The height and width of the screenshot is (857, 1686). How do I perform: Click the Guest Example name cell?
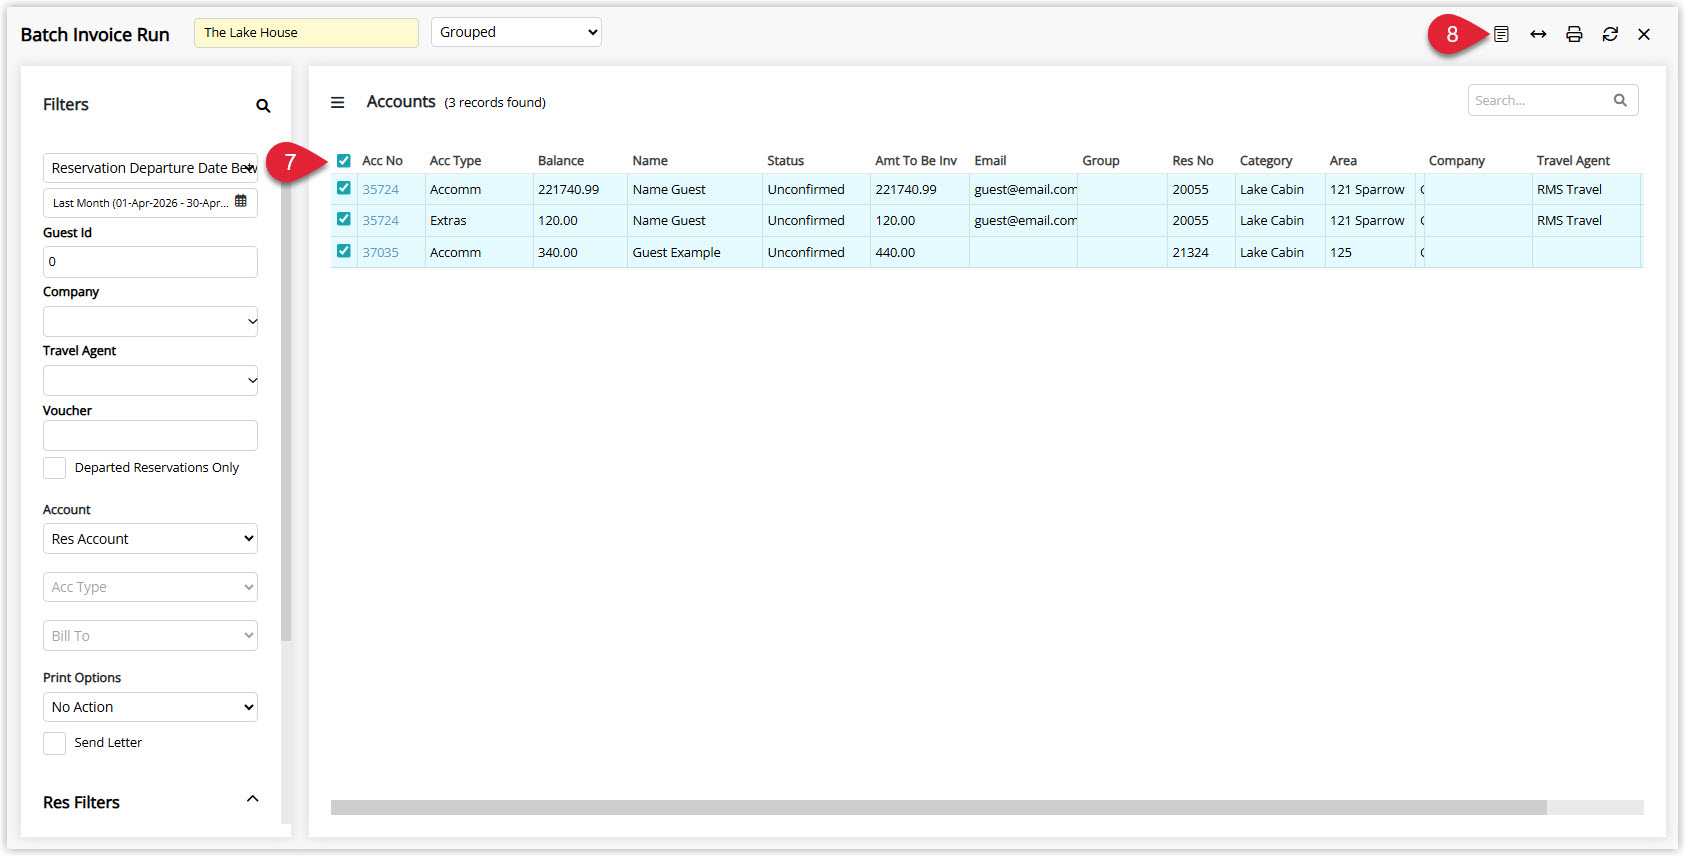point(695,252)
